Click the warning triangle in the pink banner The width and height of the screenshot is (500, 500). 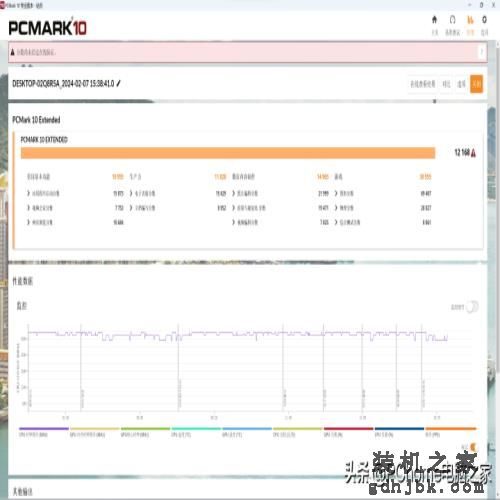tap(13, 52)
